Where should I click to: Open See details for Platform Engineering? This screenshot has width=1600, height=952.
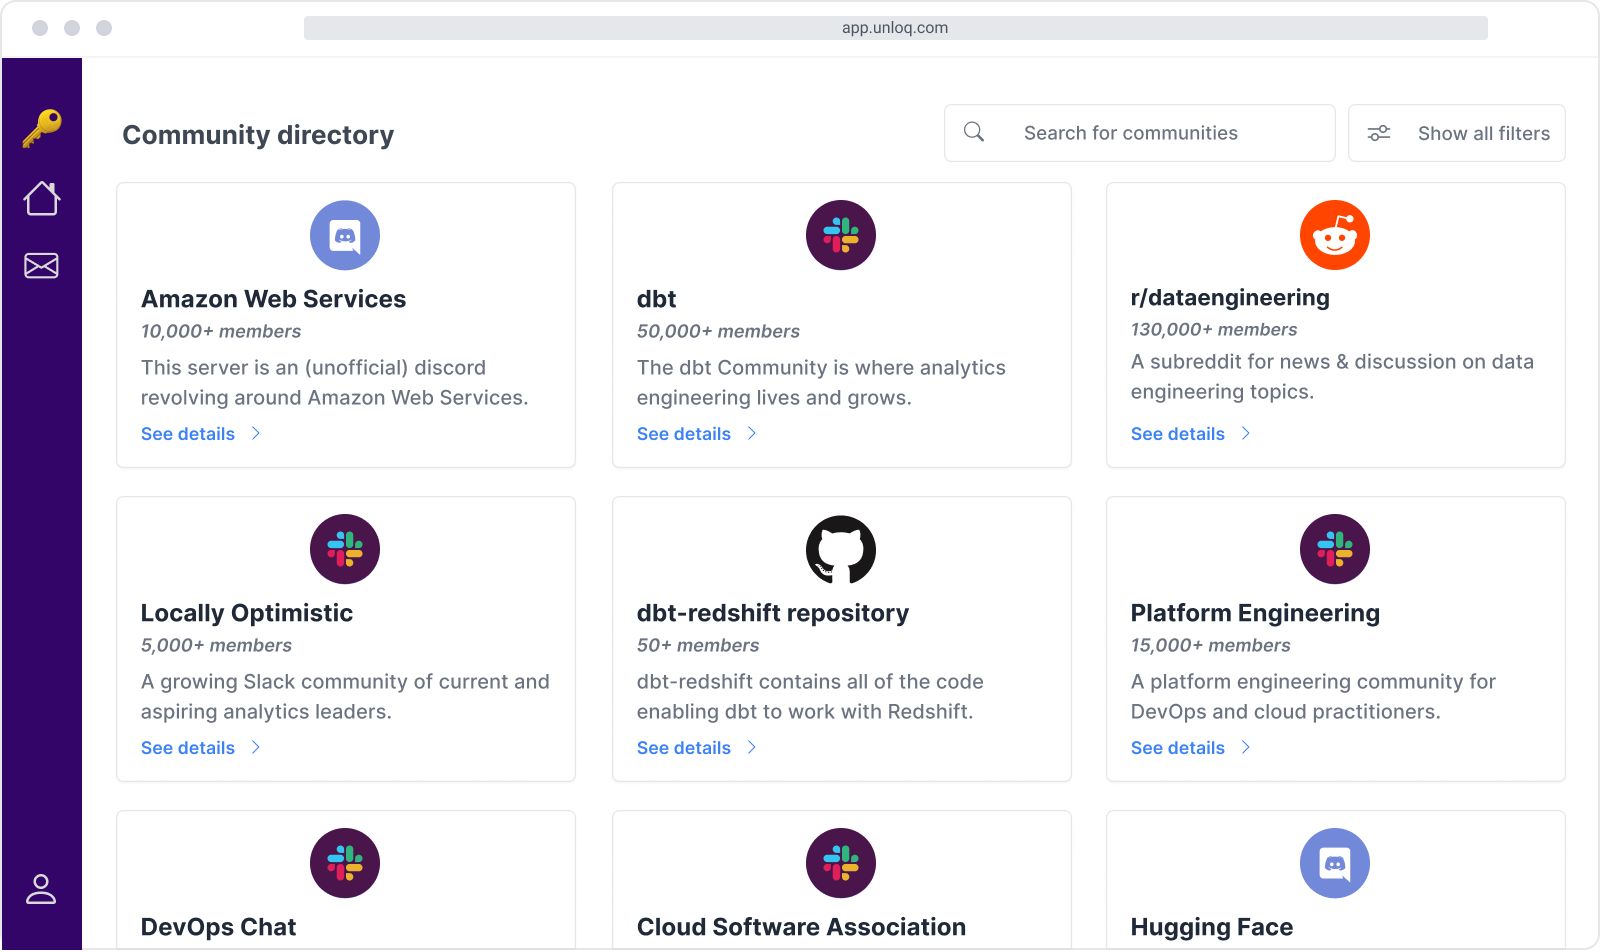click(x=1178, y=748)
